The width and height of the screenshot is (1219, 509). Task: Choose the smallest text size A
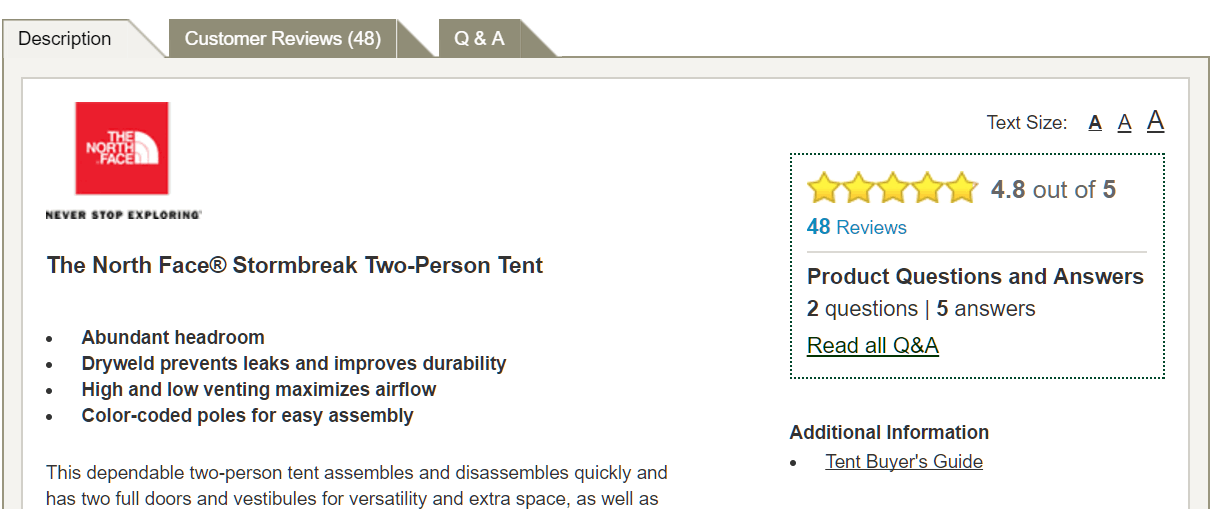coord(1095,123)
